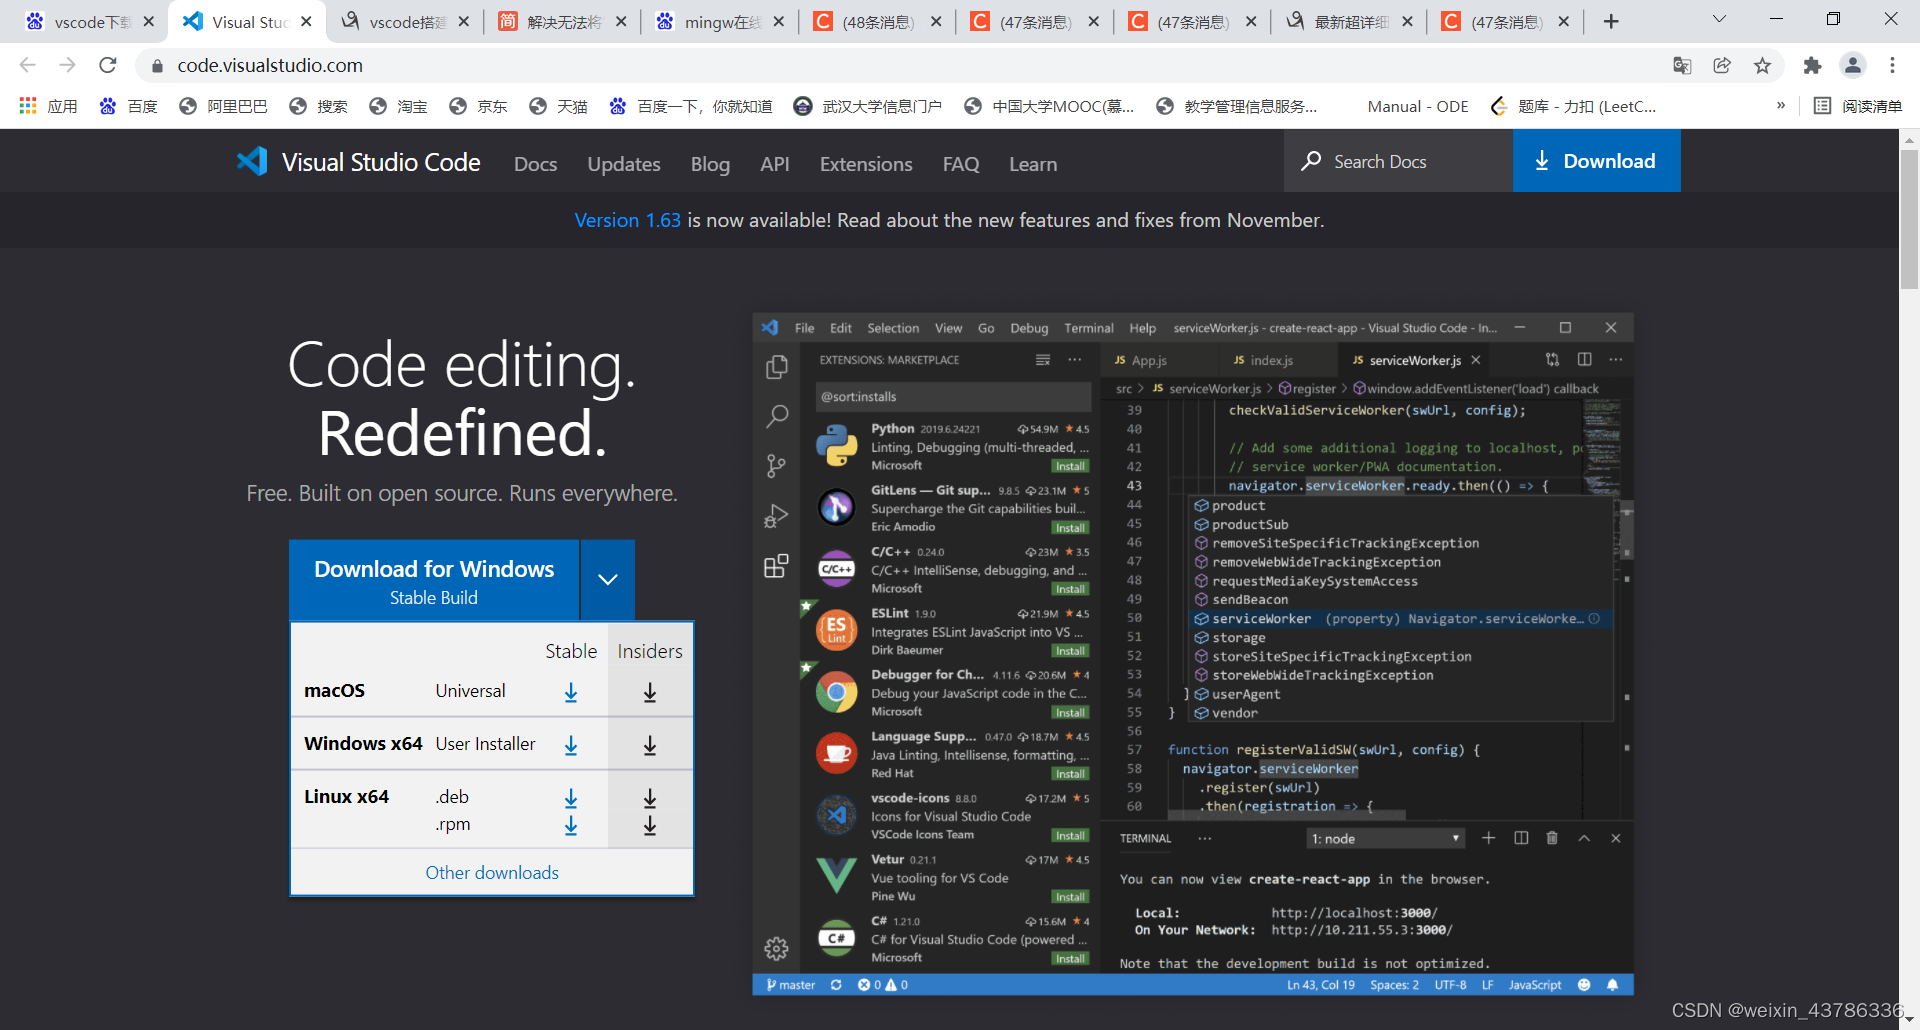Open the Version 1.63 link

(x=627, y=220)
